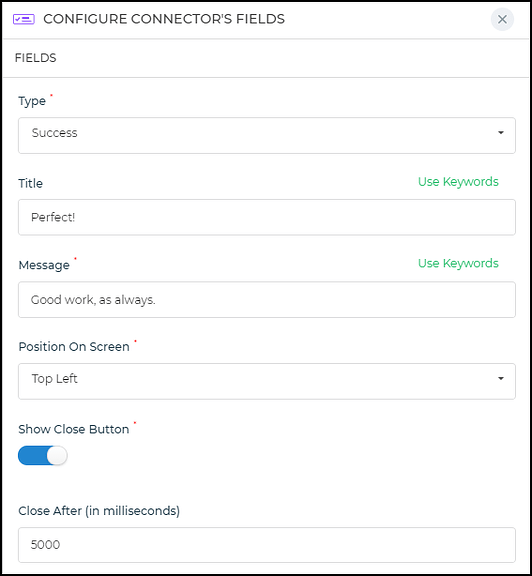The height and width of the screenshot is (576, 532).
Task: Focus the Title input containing Perfect!
Action: 267,217
